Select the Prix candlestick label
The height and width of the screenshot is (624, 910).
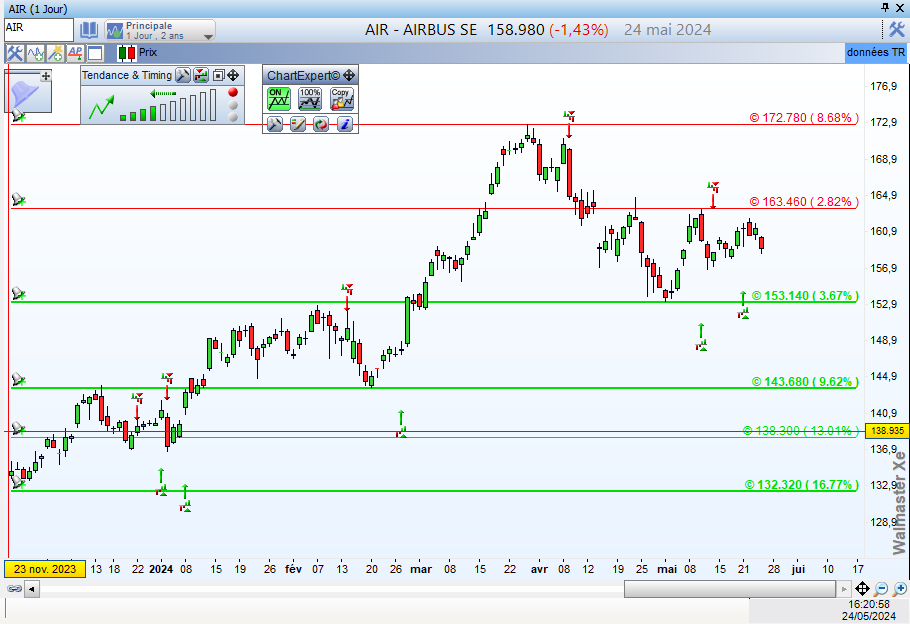(x=147, y=53)
